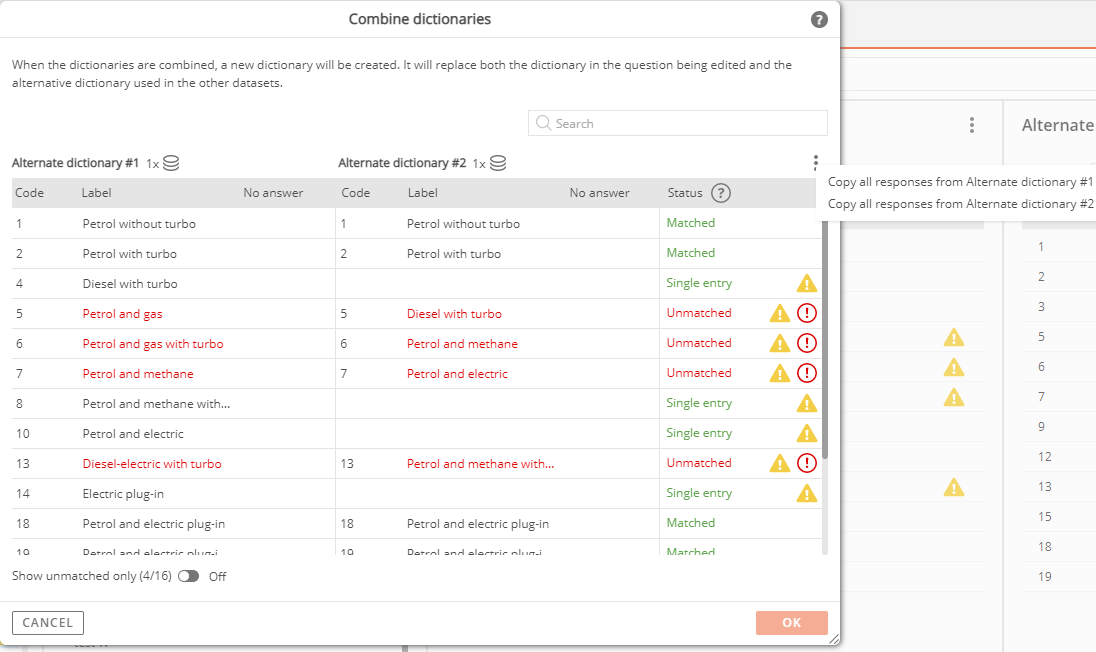
Task: Click warning triangle beside background row 7
Action: 953,398
